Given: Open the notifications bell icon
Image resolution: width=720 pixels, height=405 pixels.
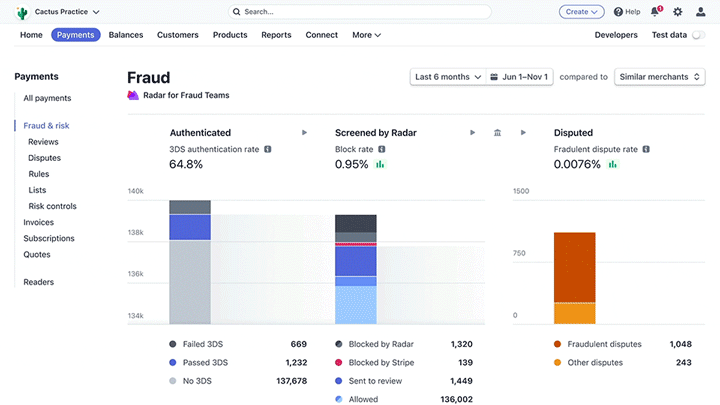Looking at the screenshot, I should coord(655,11).
